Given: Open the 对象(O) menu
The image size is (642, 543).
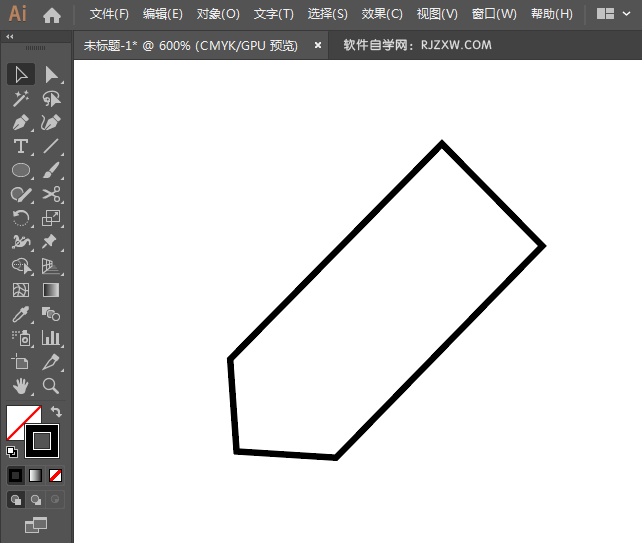Looking at the screenshot, I should (218, 14).
